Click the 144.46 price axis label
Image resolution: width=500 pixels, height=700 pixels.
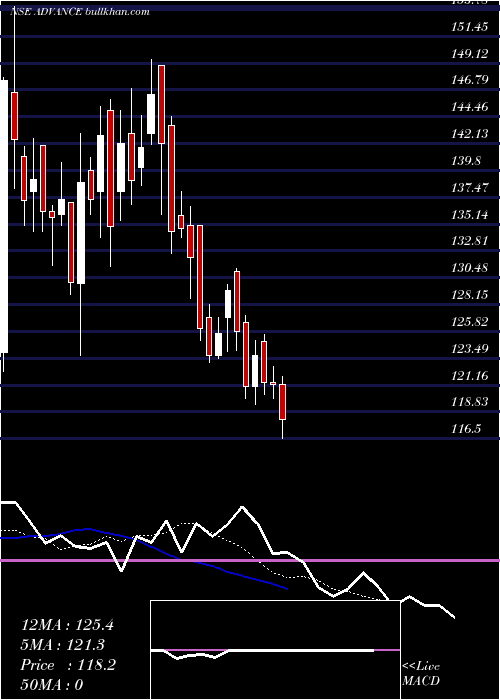pos(469,107)
